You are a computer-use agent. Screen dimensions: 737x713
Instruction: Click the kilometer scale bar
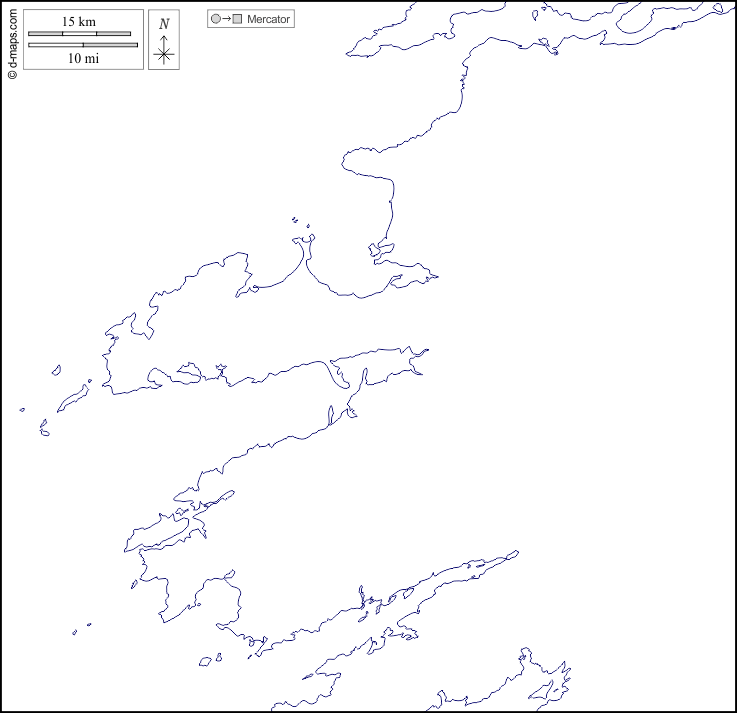click(x=79, y=34)
